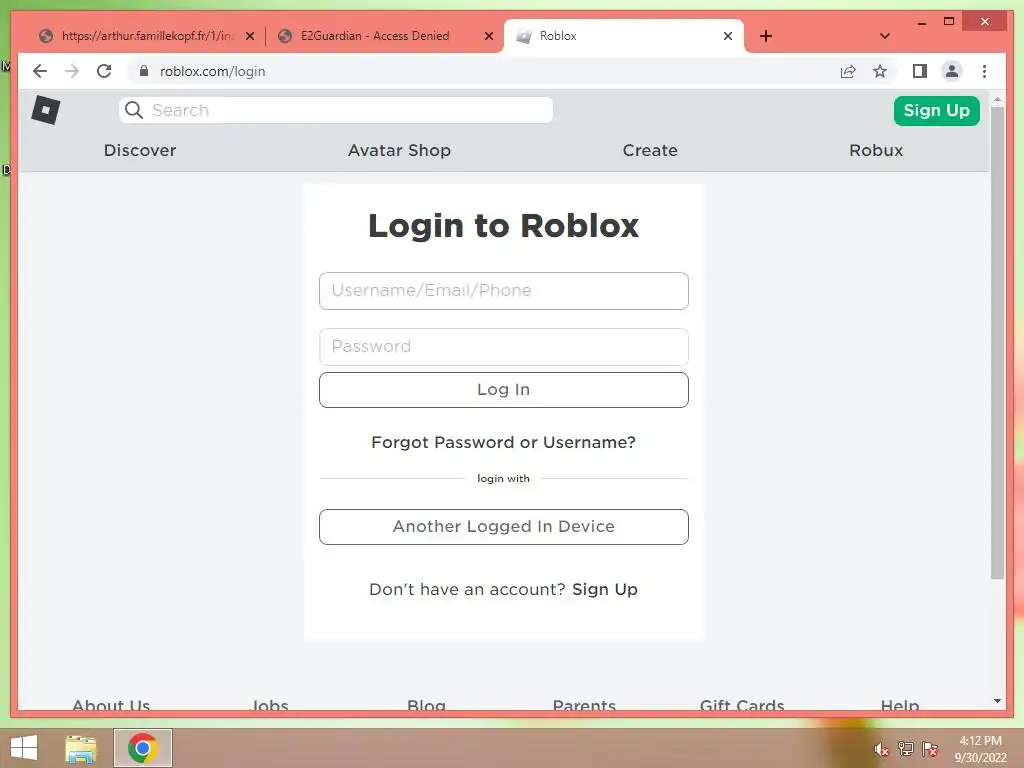Open the Chrome profile avatar icon

952,71
